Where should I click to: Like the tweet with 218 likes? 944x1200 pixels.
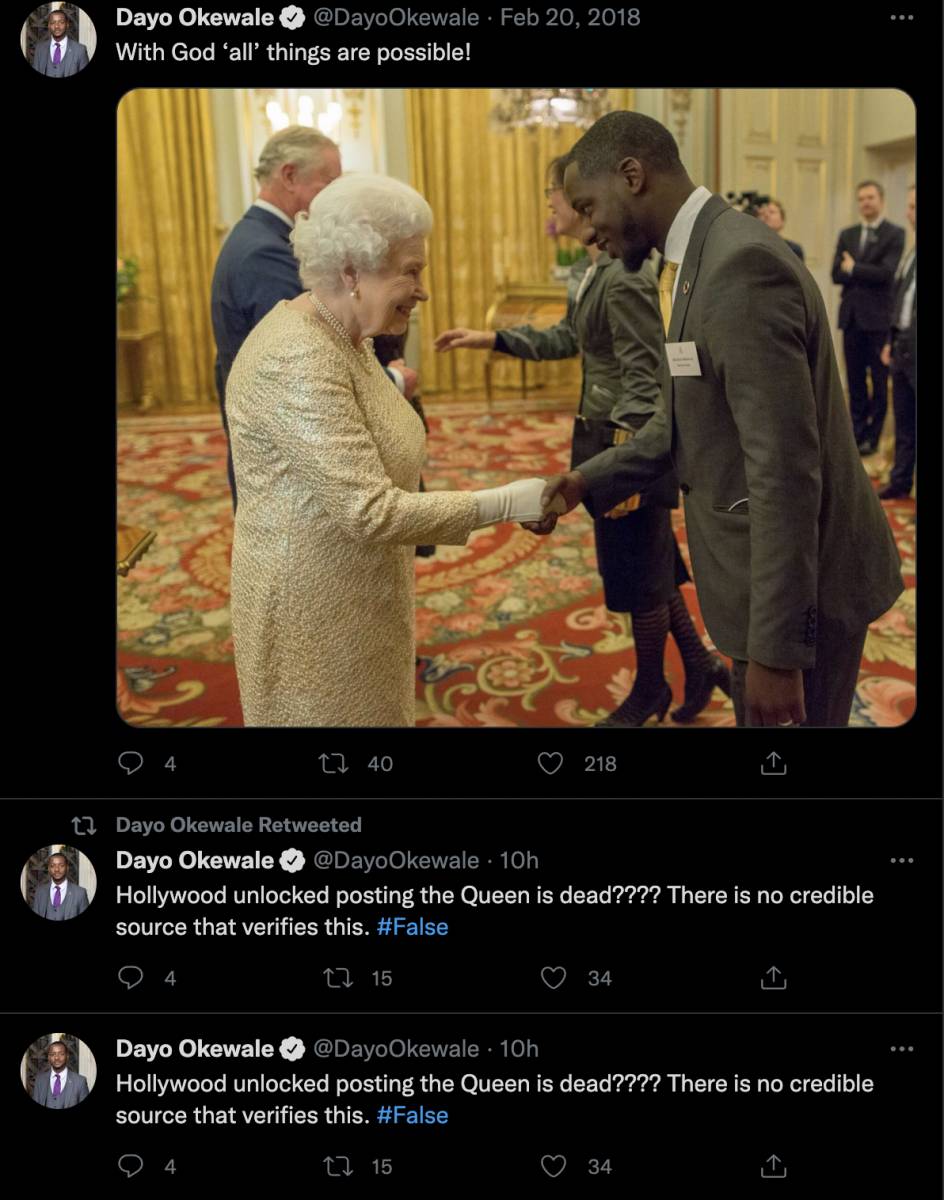point(551,764)
